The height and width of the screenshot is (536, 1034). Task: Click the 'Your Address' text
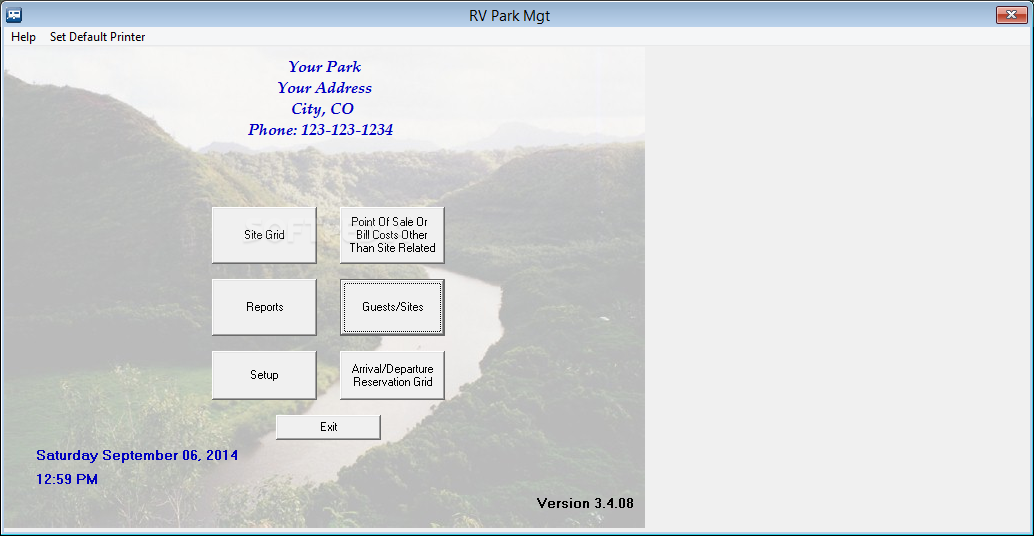pos(324,88)
